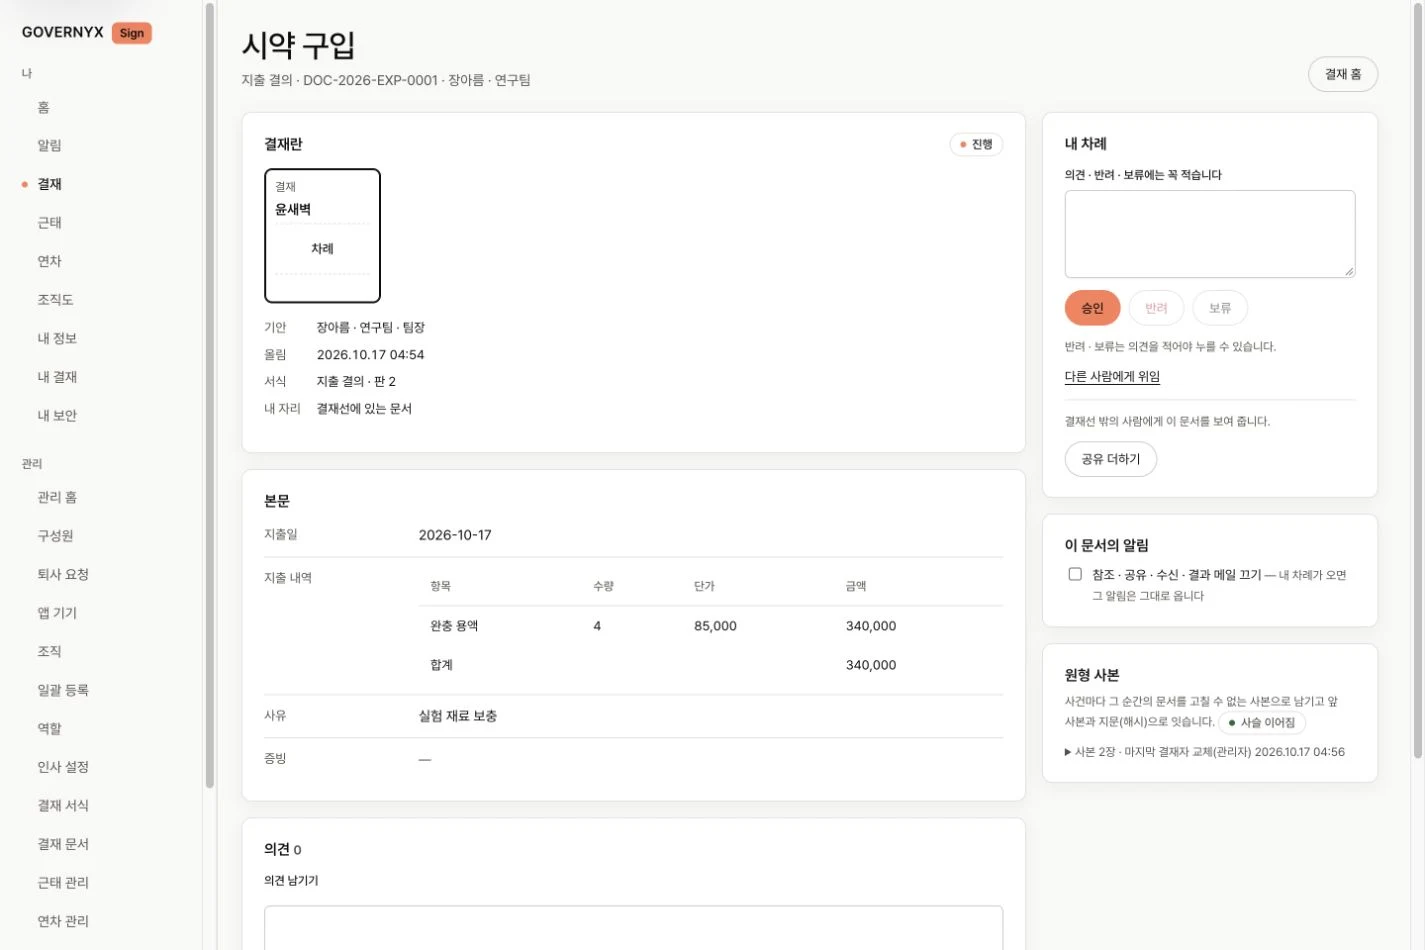Click the 진행 status badge
Viewport: 1425px width, 950px height.
[x=976, y=144]
